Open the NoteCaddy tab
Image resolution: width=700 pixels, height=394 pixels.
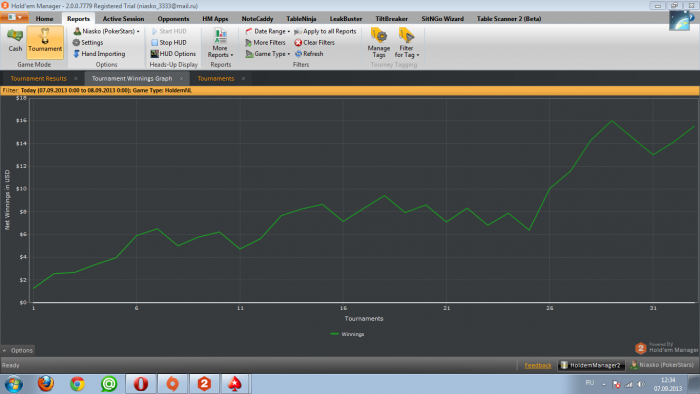pyautogui.click(x=257, y=19)
